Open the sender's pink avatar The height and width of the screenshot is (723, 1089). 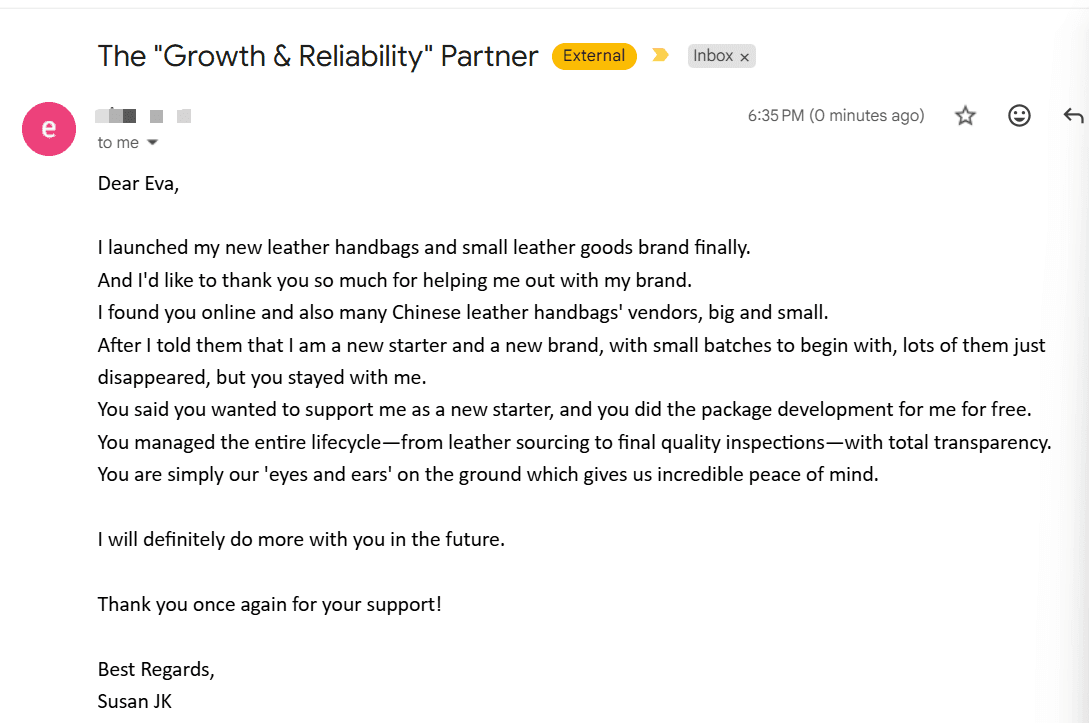click(49, 128)
